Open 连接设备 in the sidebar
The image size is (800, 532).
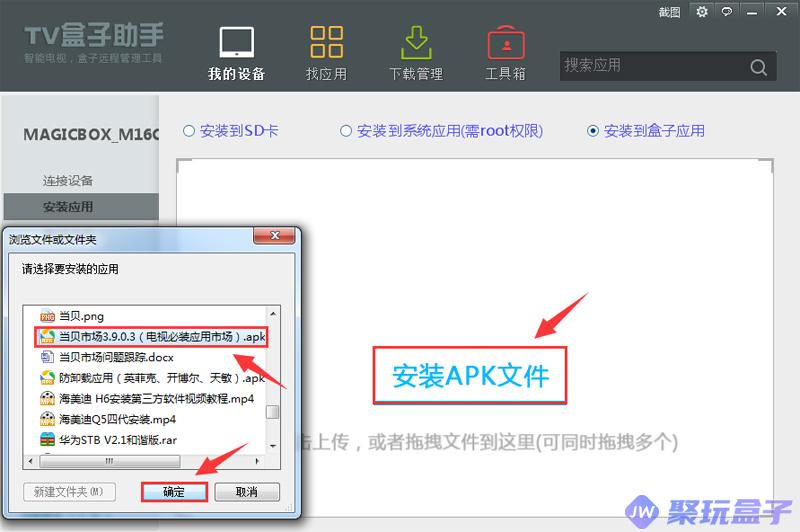68,181
